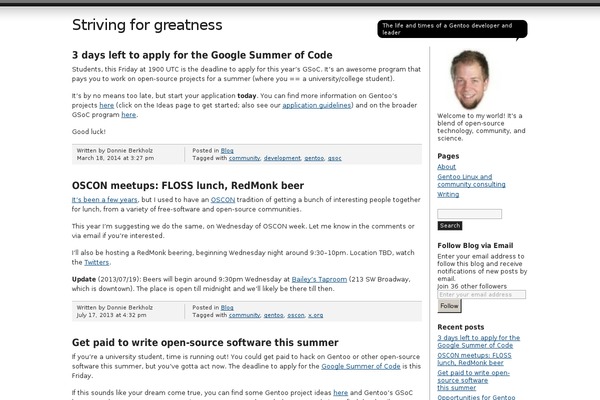600x400 pixels.
Task: Open OSCON meetups post title
Action: [188, 186]
